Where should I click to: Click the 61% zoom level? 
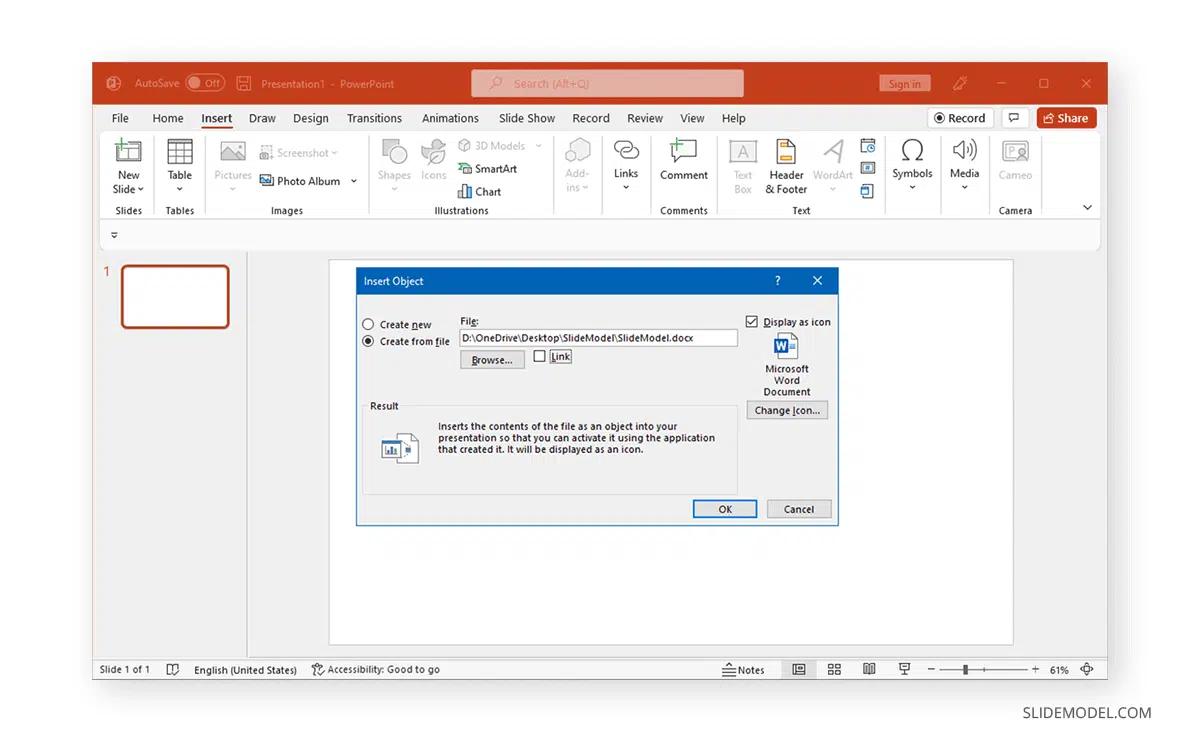(x=1059, y=670)
